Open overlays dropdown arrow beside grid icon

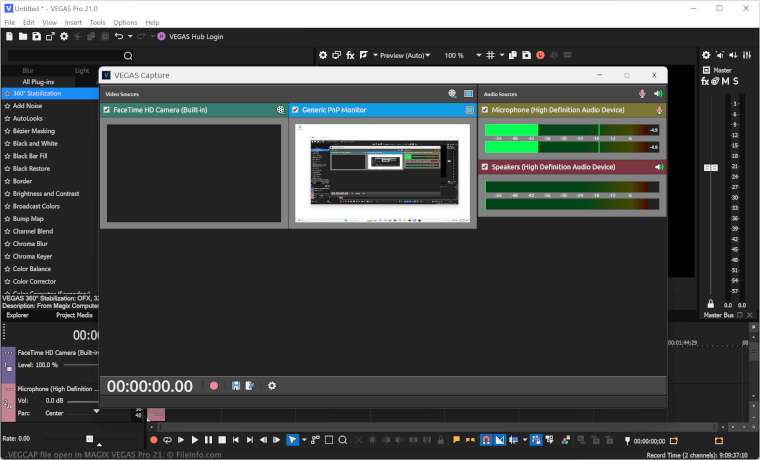(502, 55)
